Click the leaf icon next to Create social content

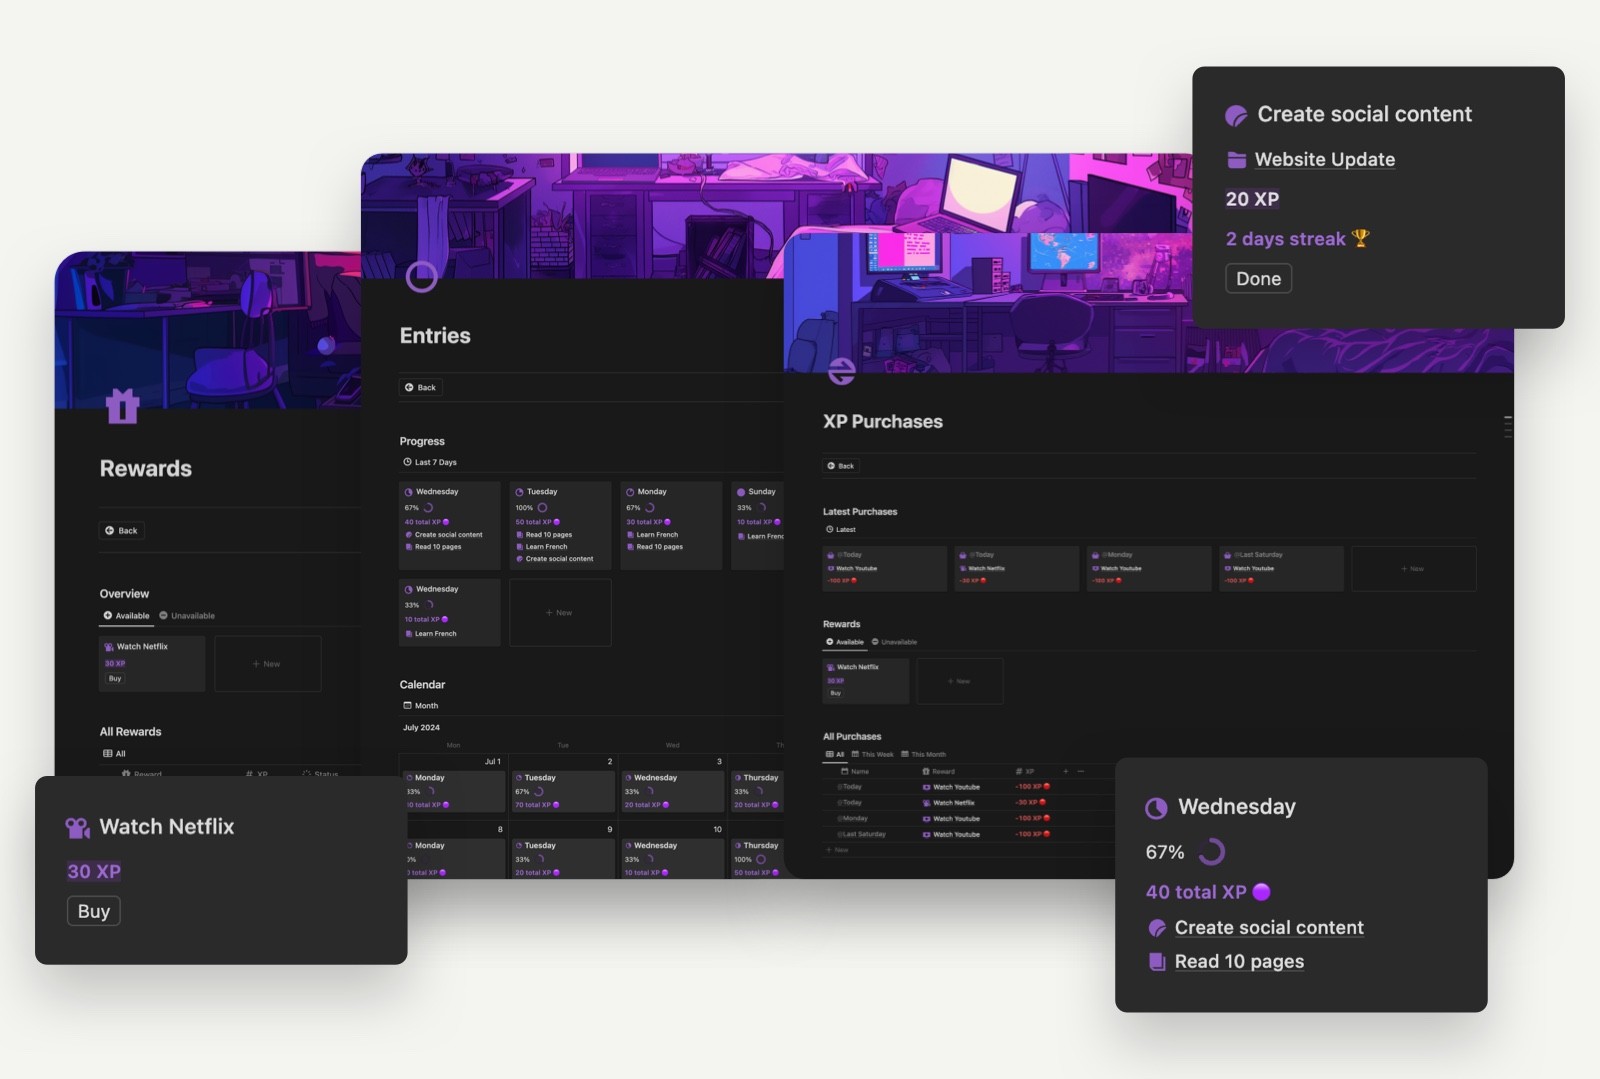1157,928
